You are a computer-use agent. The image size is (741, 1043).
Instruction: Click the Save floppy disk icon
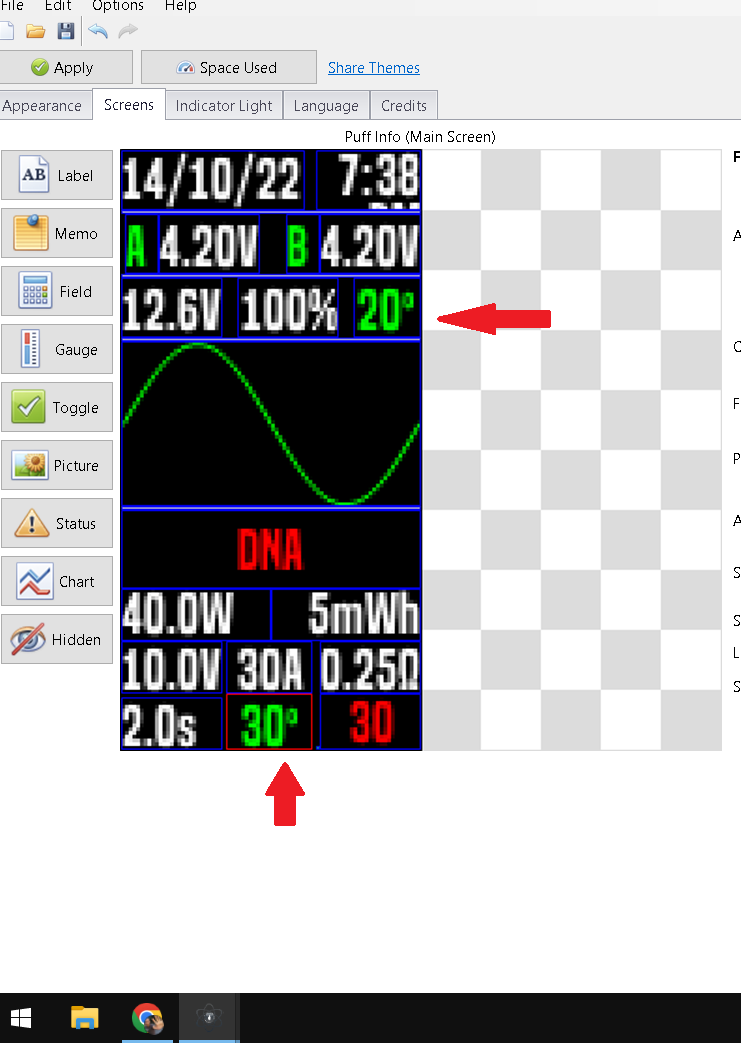[66, 31]
